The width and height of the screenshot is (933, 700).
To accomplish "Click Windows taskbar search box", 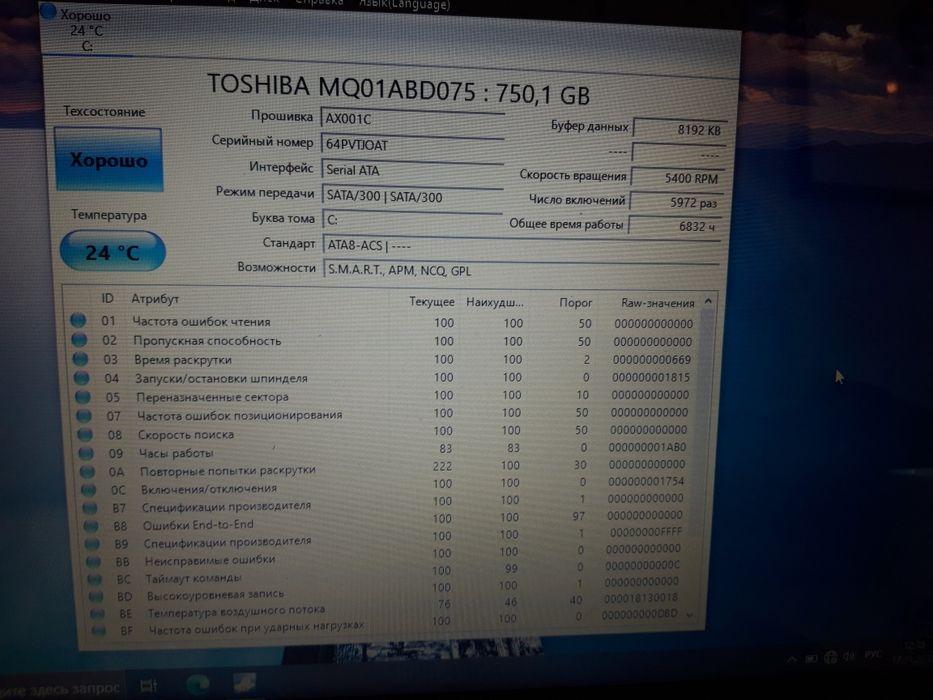I will click(60, 689).
